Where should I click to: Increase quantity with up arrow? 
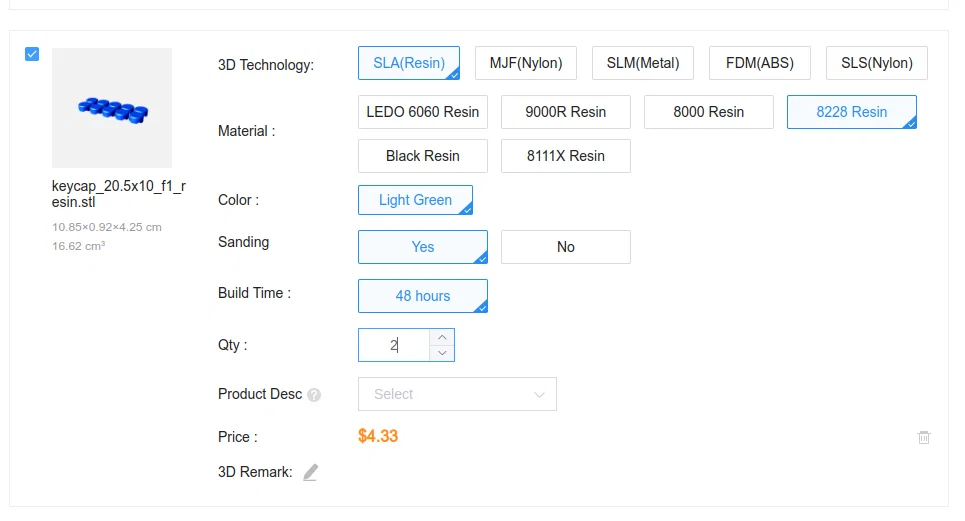[442, 337]
